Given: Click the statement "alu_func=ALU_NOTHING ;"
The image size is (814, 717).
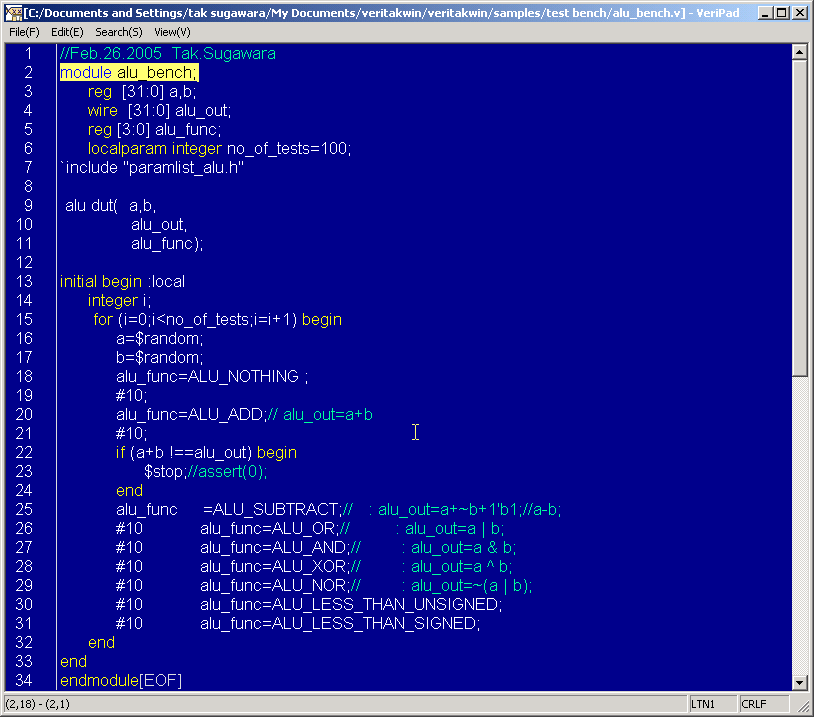Looking at the screenshot, I should (x=212, y=376).
